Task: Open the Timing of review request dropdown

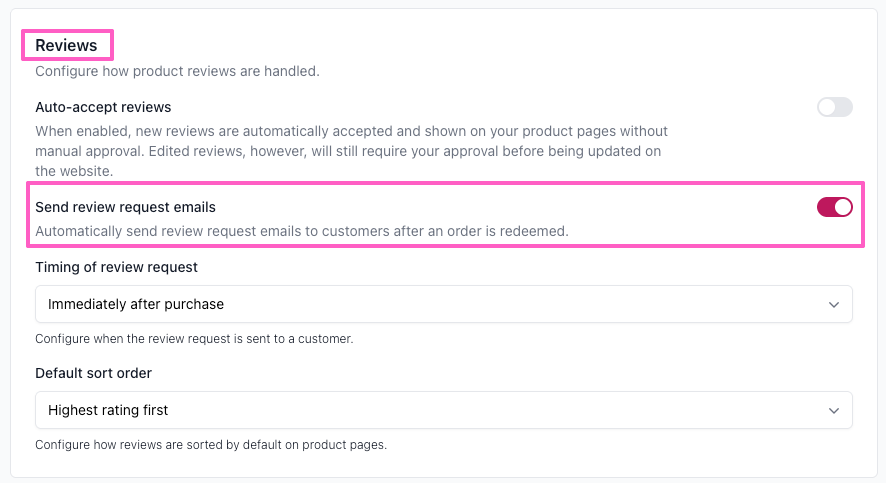Action: (443, 304)
